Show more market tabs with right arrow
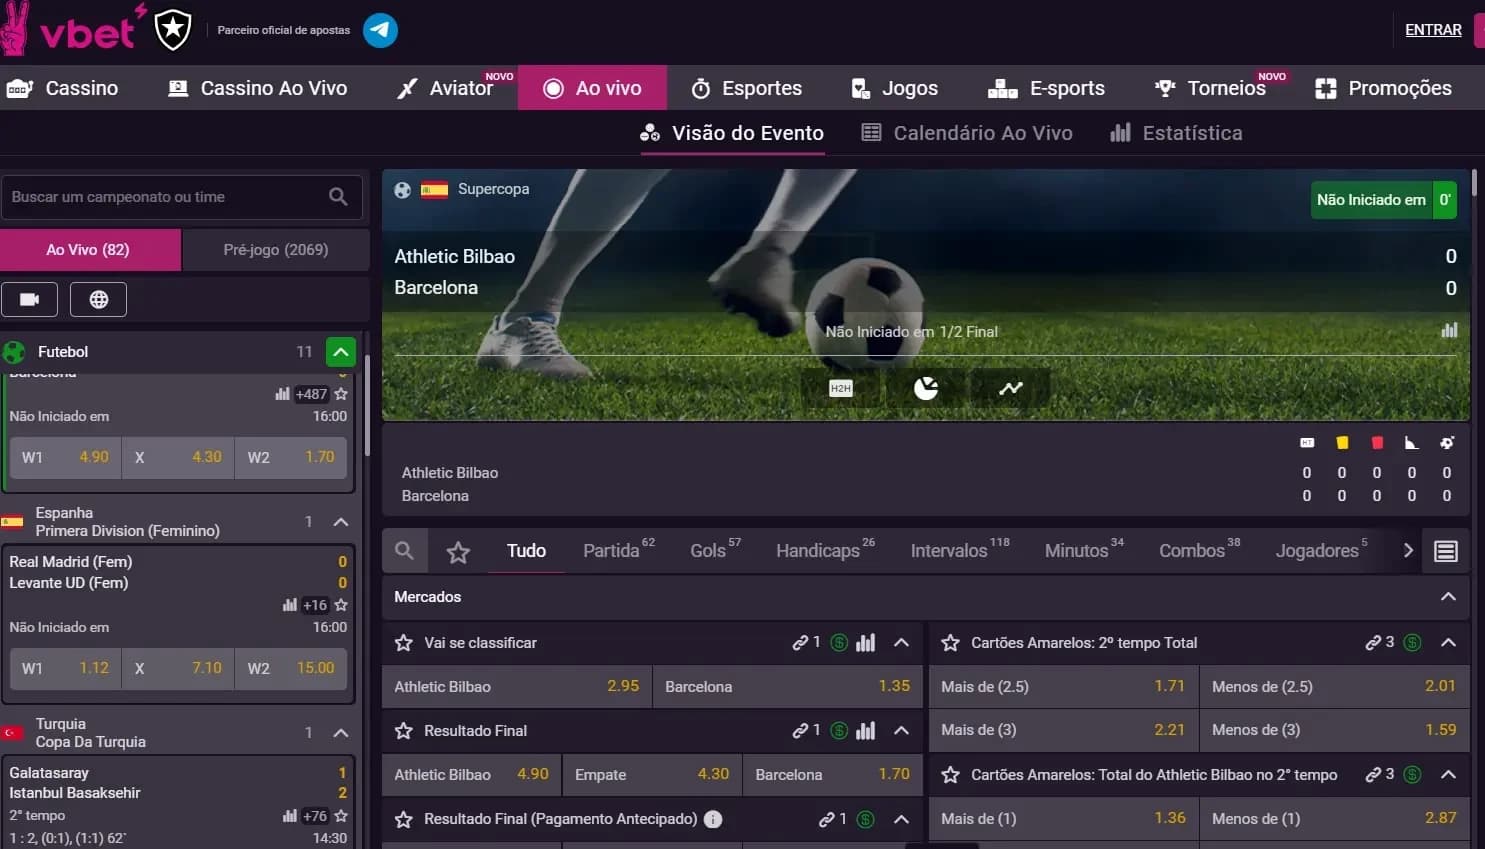Screen dimensions: 1485x849 coord(1408,551)
